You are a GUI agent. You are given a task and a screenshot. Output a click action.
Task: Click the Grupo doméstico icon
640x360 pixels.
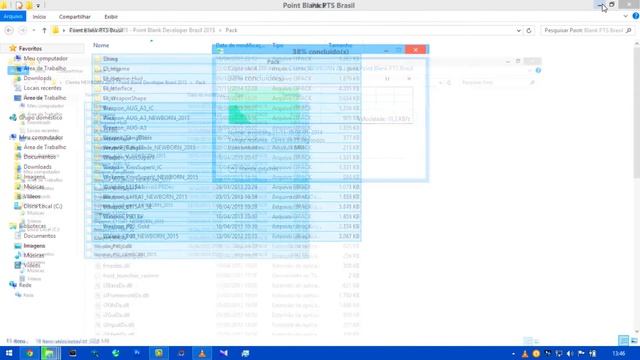click(x=13, y=118)
